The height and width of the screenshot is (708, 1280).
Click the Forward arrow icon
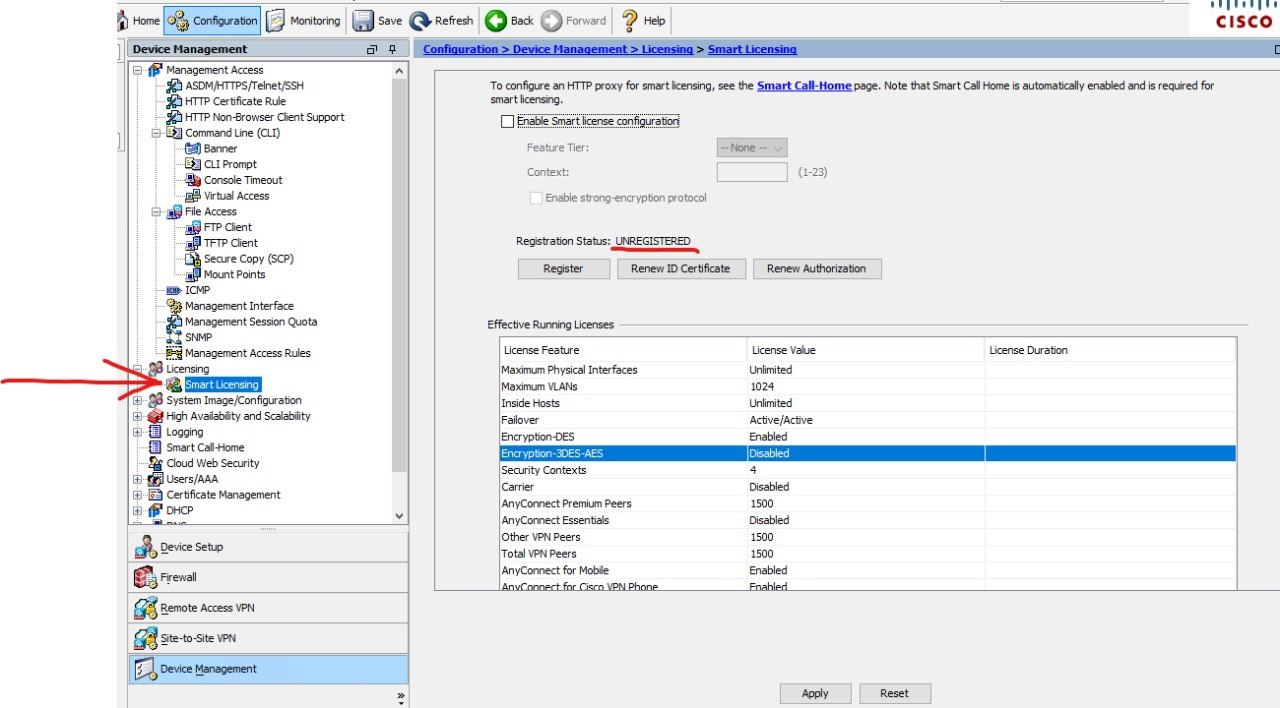click(x=551, y=20)
